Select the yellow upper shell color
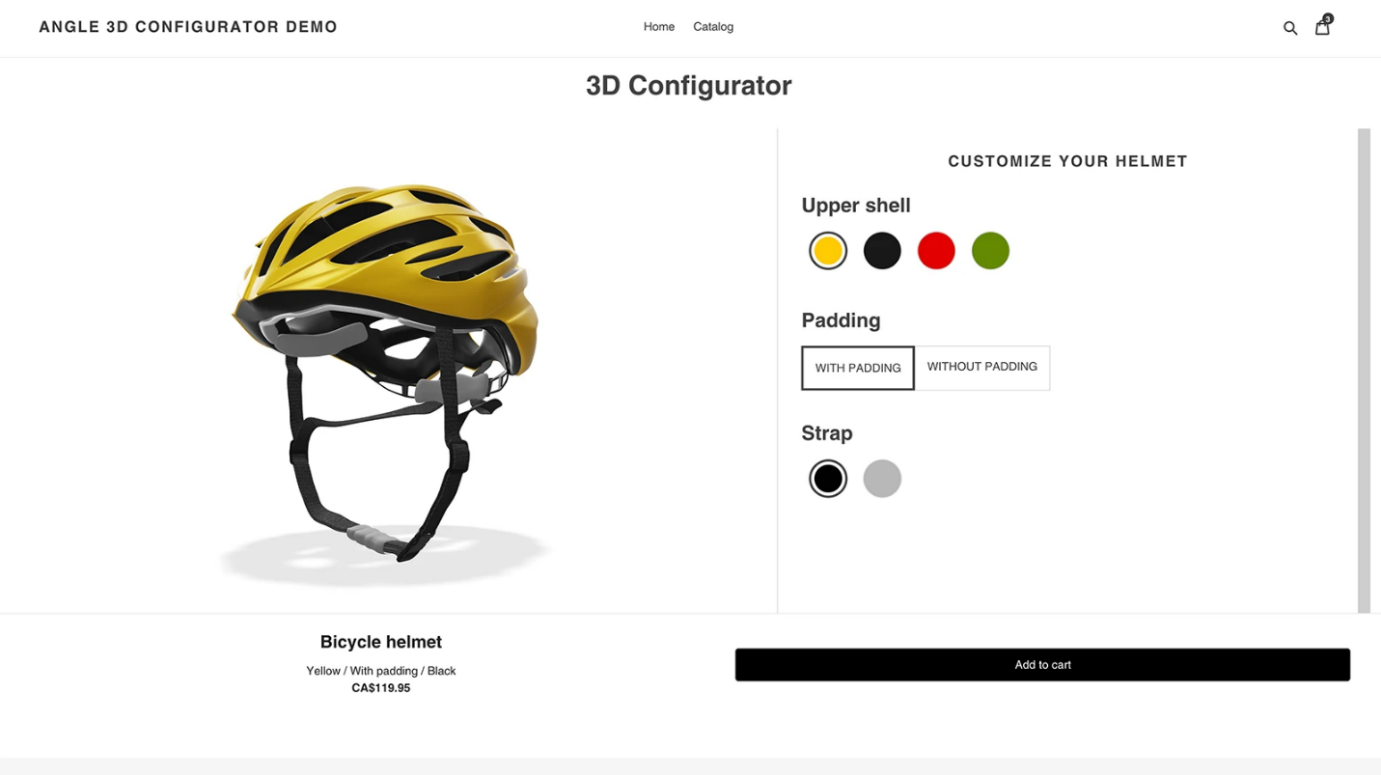 point(828,251)
